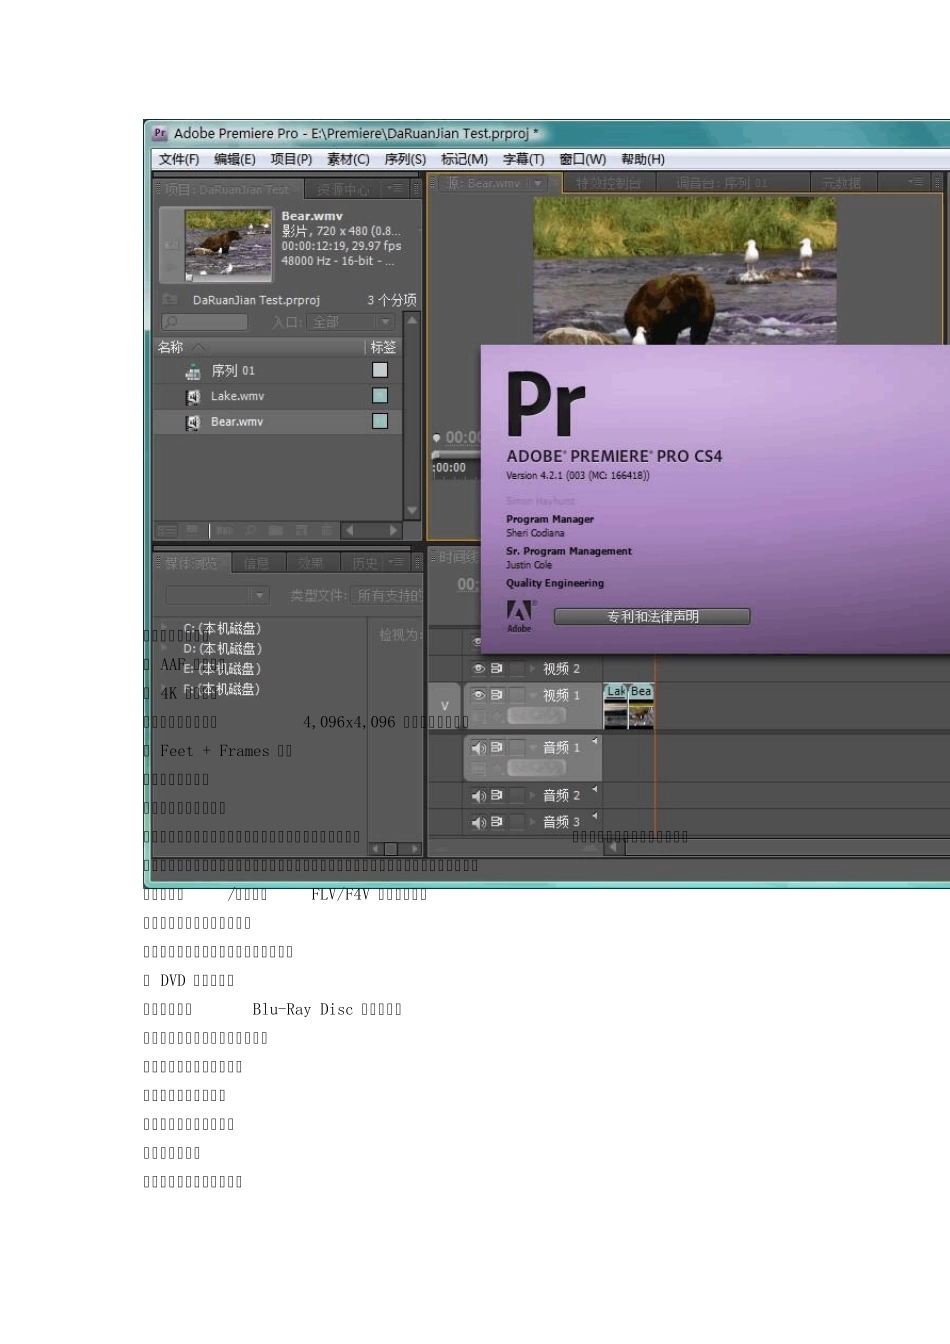Screen dimensions: 950x1344
Task: Switch to the 资源中心 tab
Action: coord(343,189)
